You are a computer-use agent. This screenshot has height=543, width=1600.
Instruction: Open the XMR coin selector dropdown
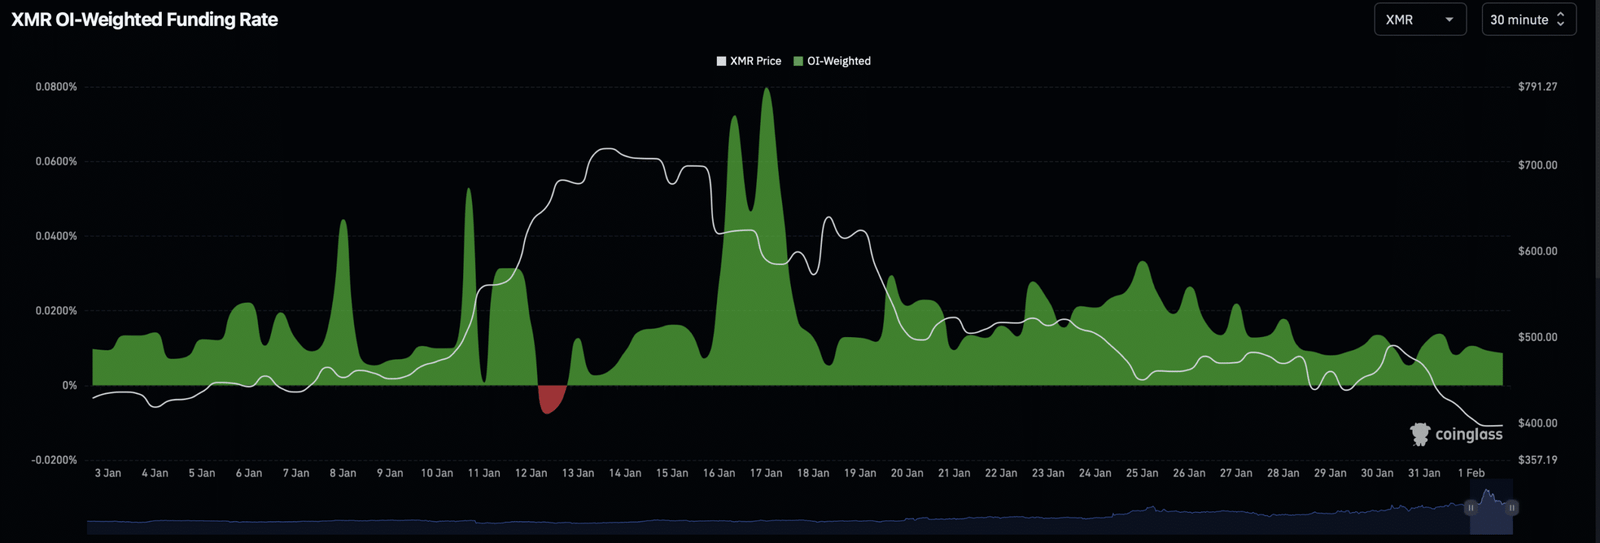click(x=1419, y=20)
